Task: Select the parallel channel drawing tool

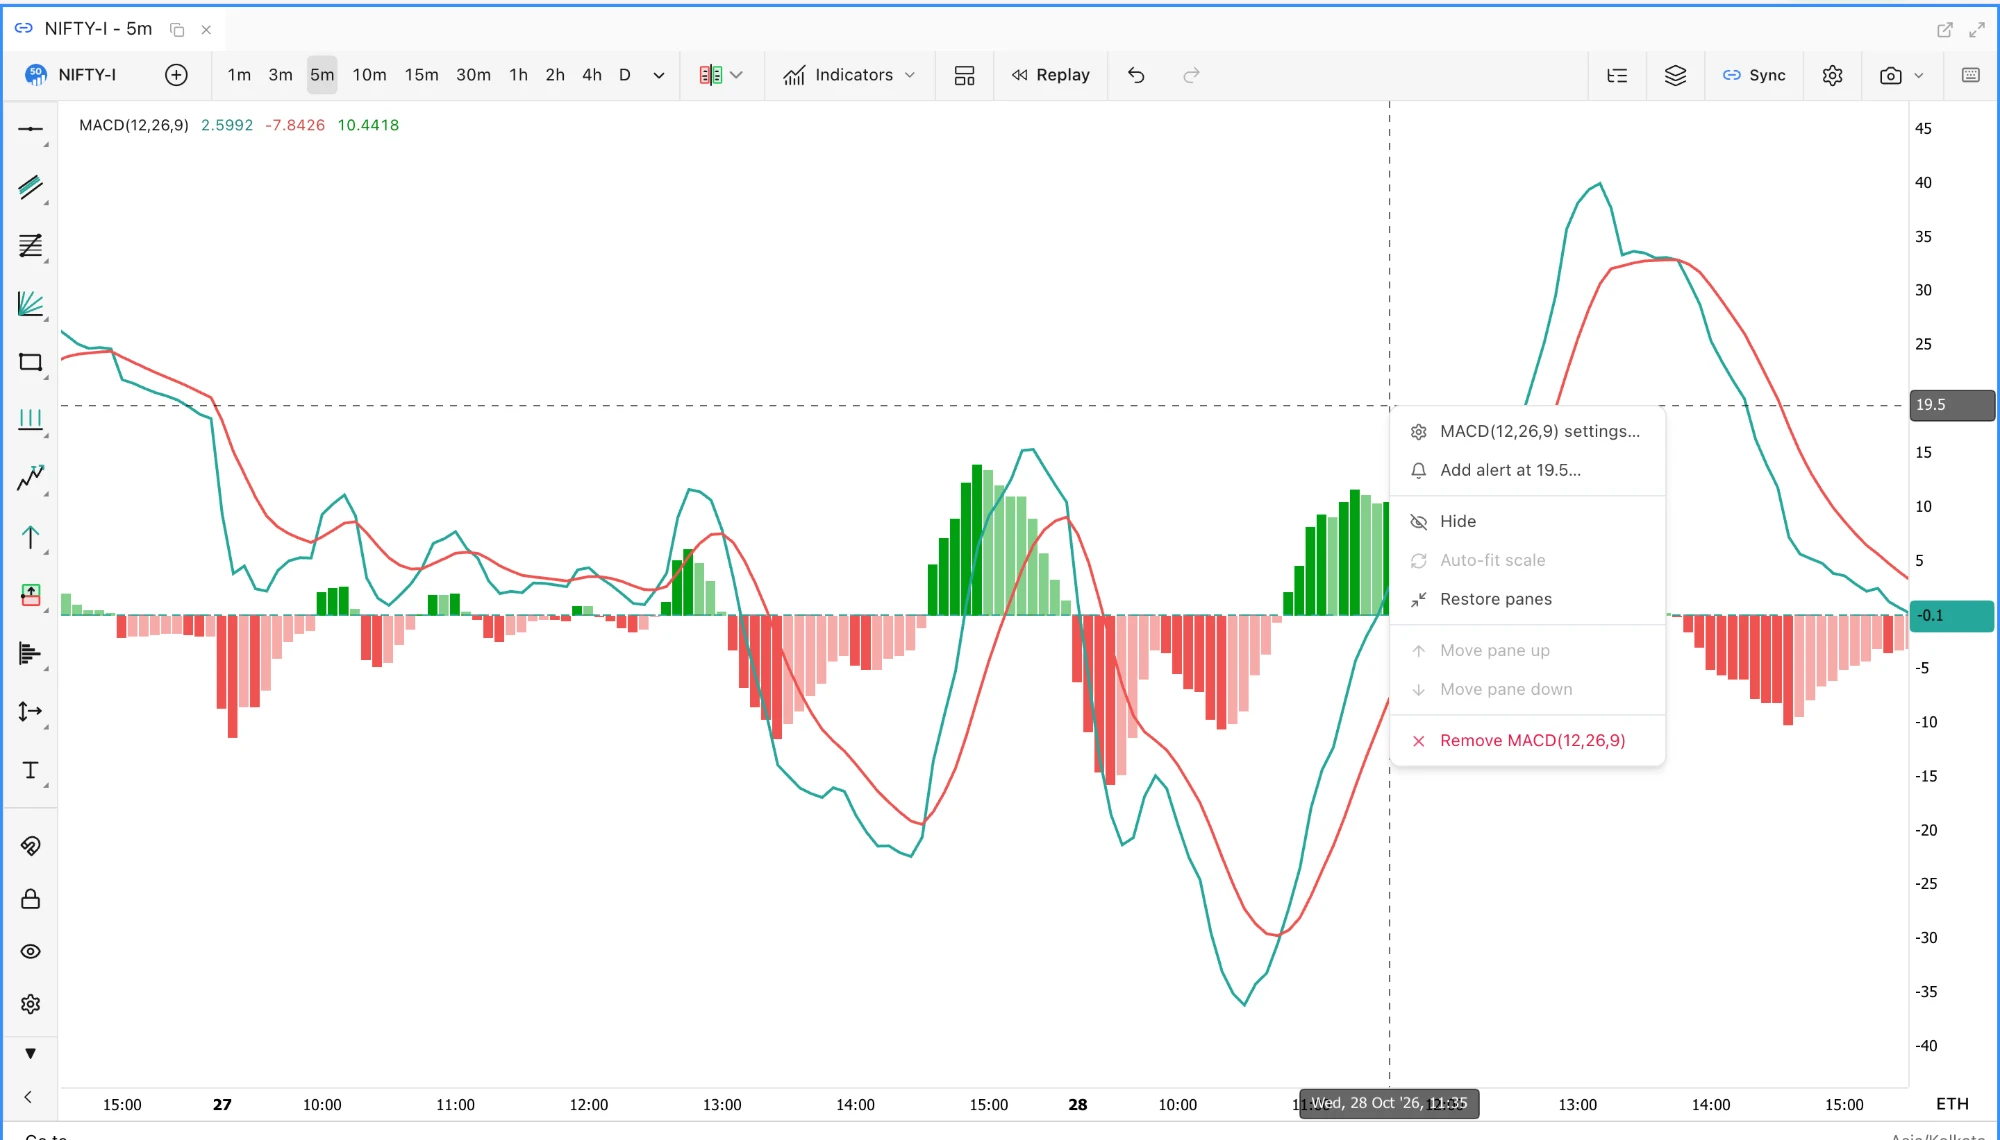Action: point(31,187)
